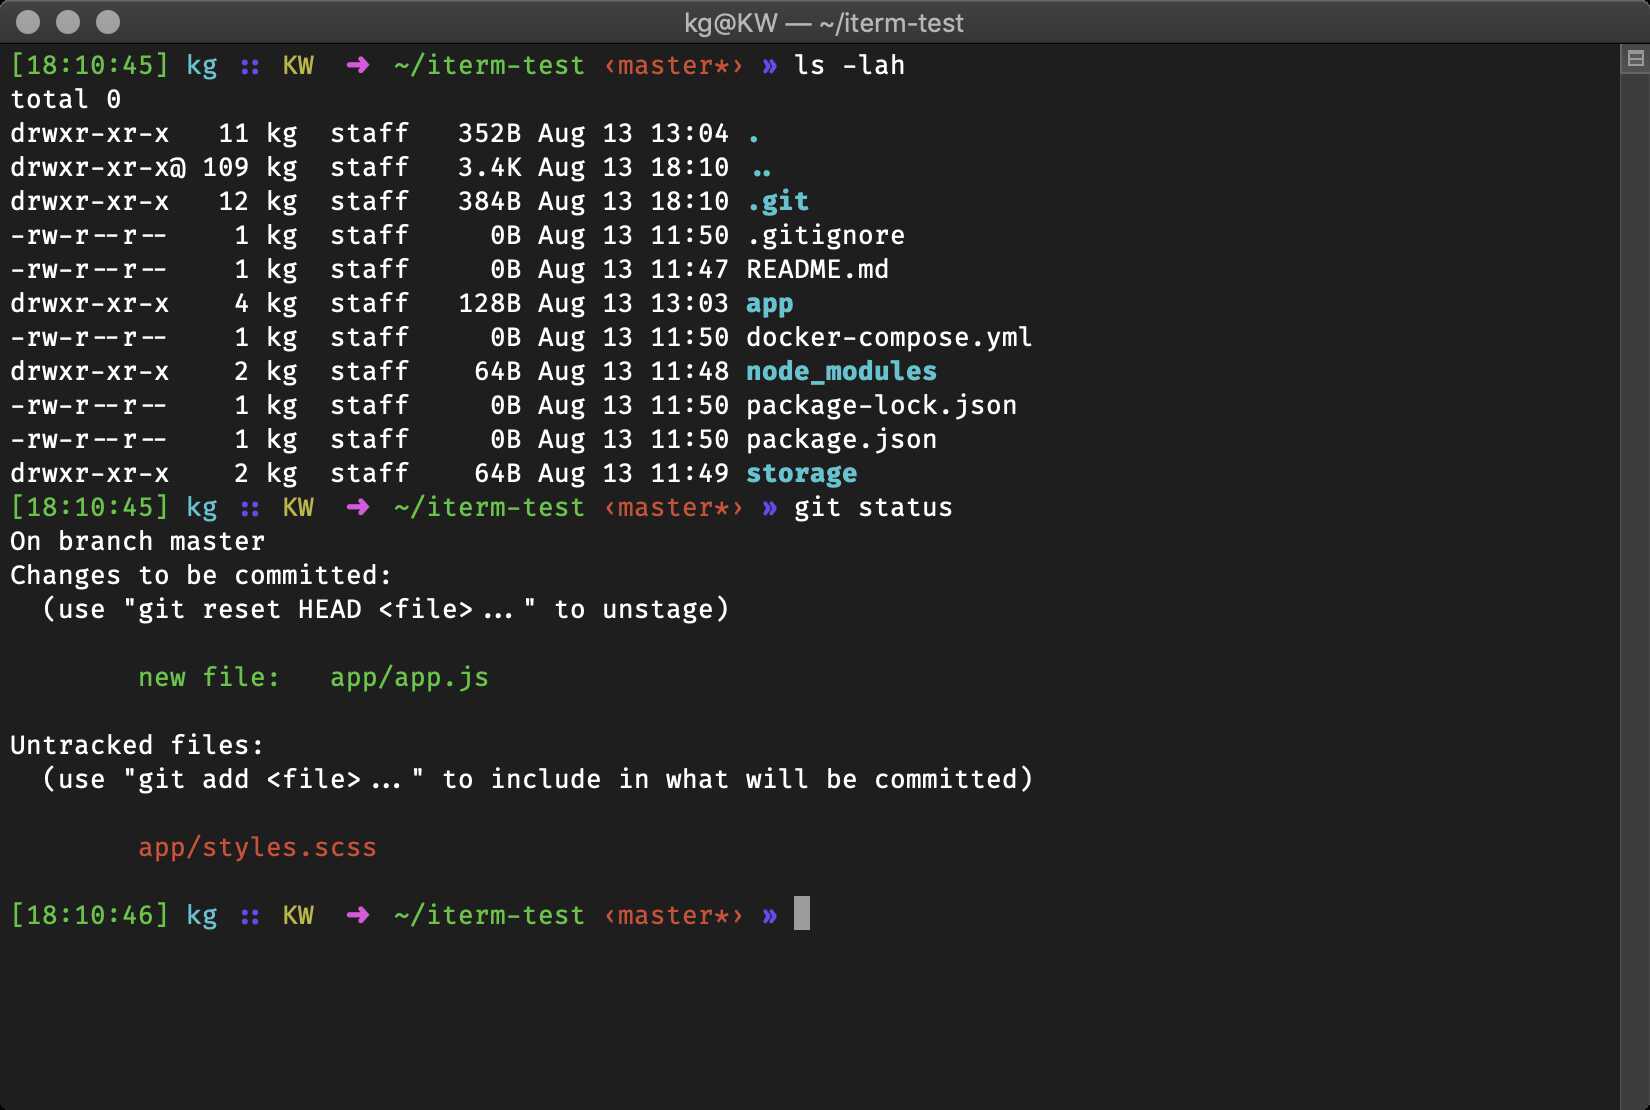Click the '109' link count value
Viewport: 1650px width, 1110px height.
[226, 167]
